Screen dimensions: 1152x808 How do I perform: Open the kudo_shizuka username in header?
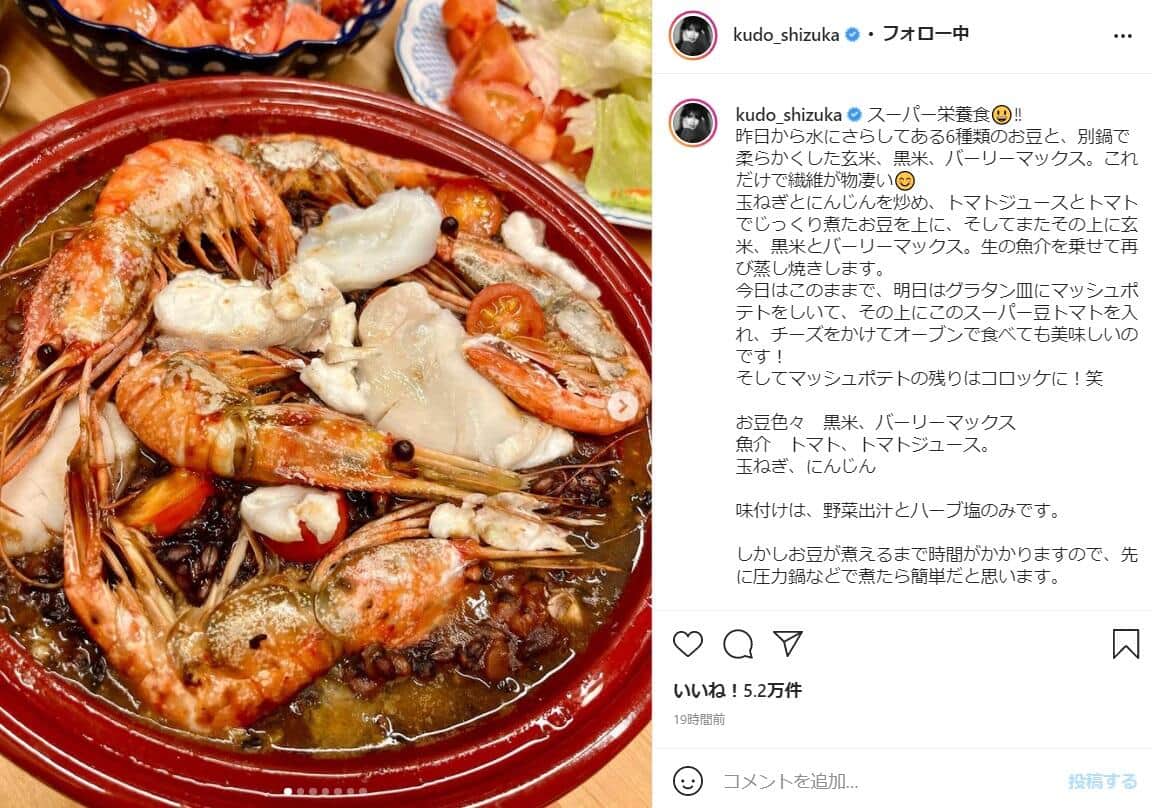click(x=786, y=35)
